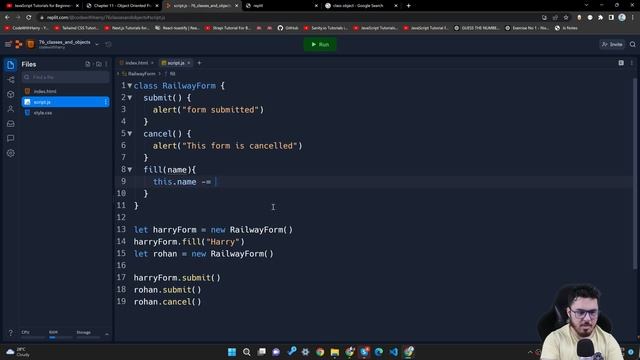This screenshot has height=360, width=640.
Task: Add a new editor tab with plus icon
Action: click(x=199, y=63)
